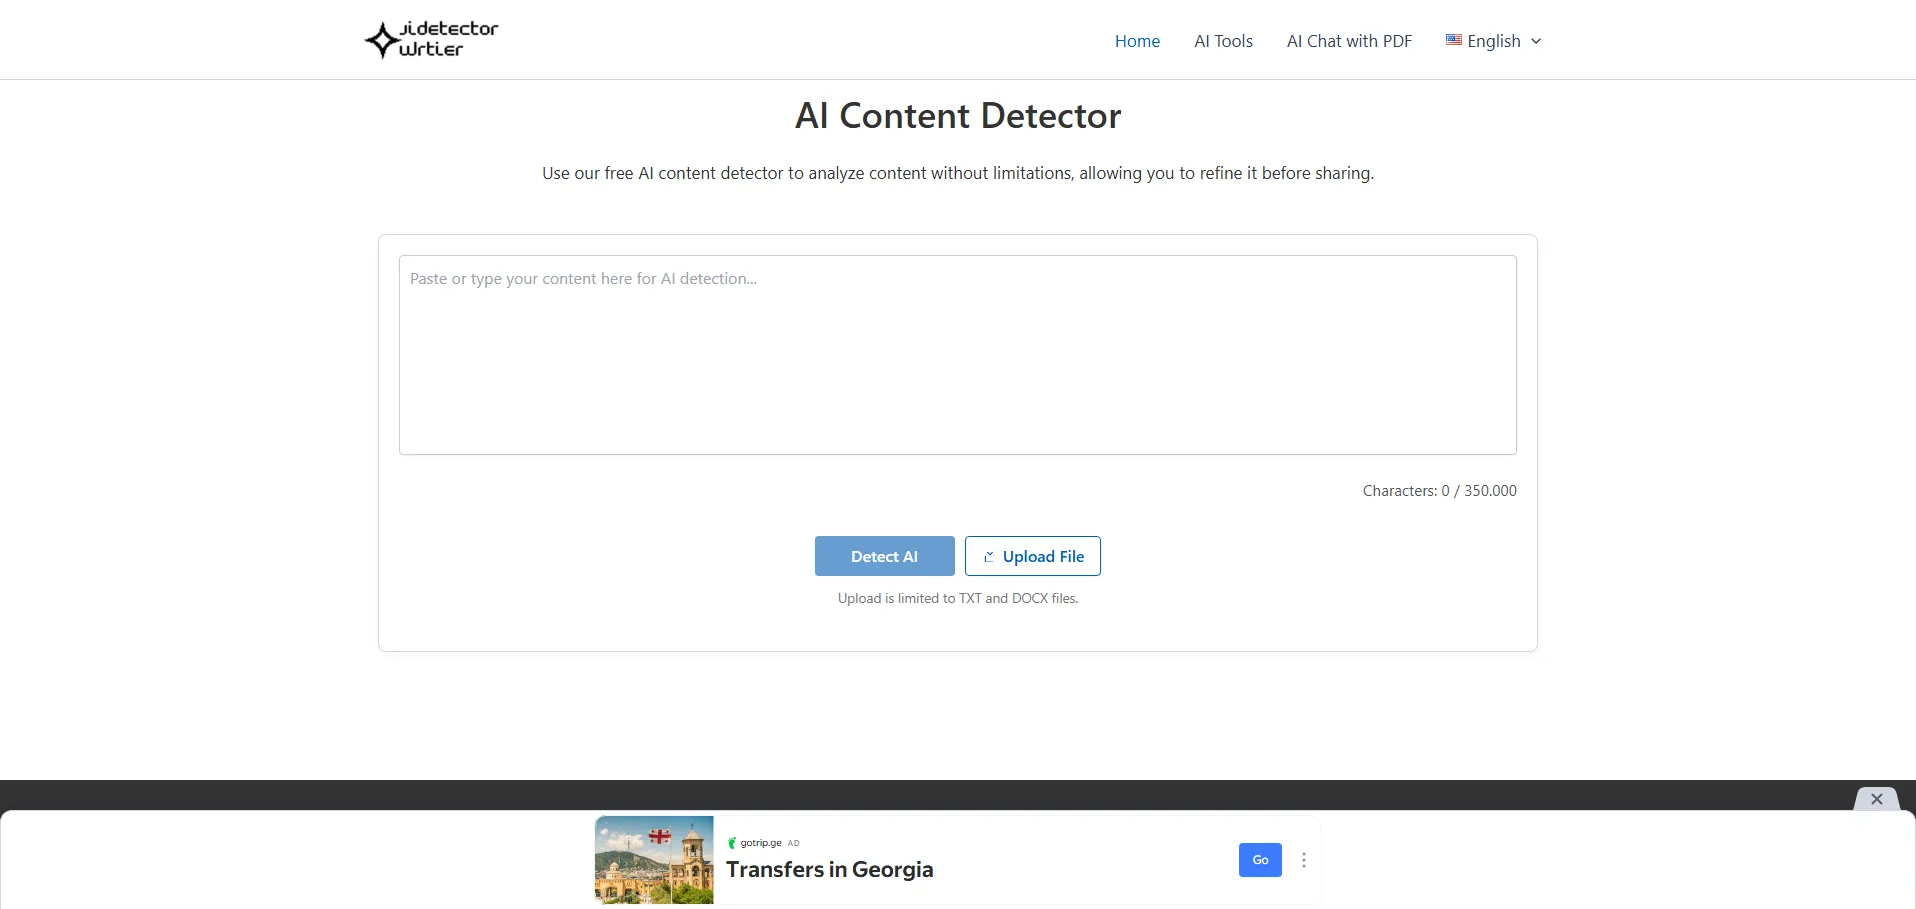The image size is (1916, 909).
Task: Open the English language dropdown
Action: (1493, 41)
